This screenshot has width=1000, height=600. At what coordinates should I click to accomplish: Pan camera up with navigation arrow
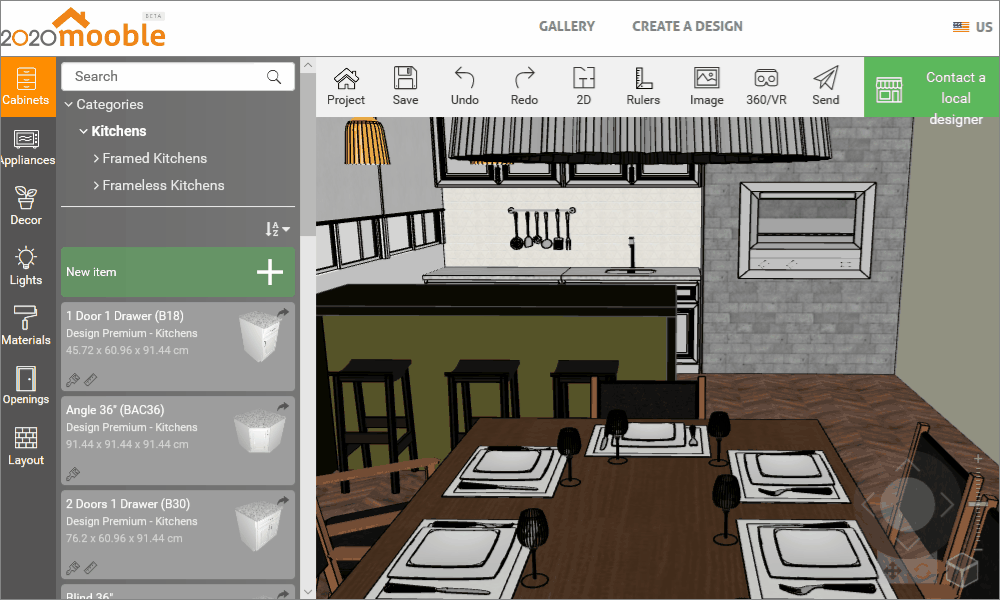tap(908, 465)
